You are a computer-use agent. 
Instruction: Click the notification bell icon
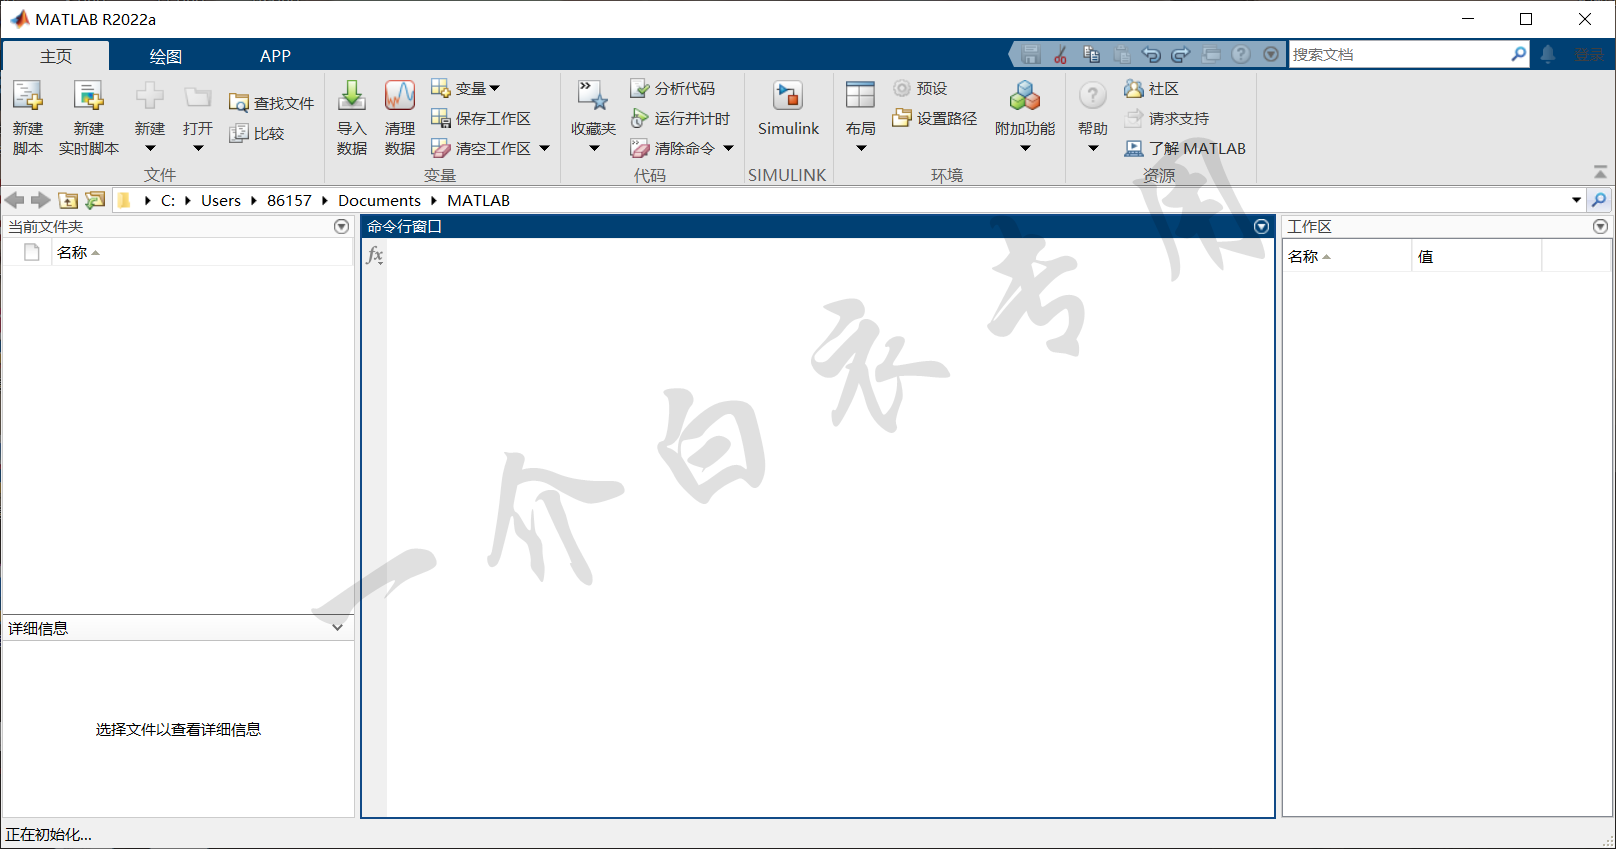point(1548,54)
